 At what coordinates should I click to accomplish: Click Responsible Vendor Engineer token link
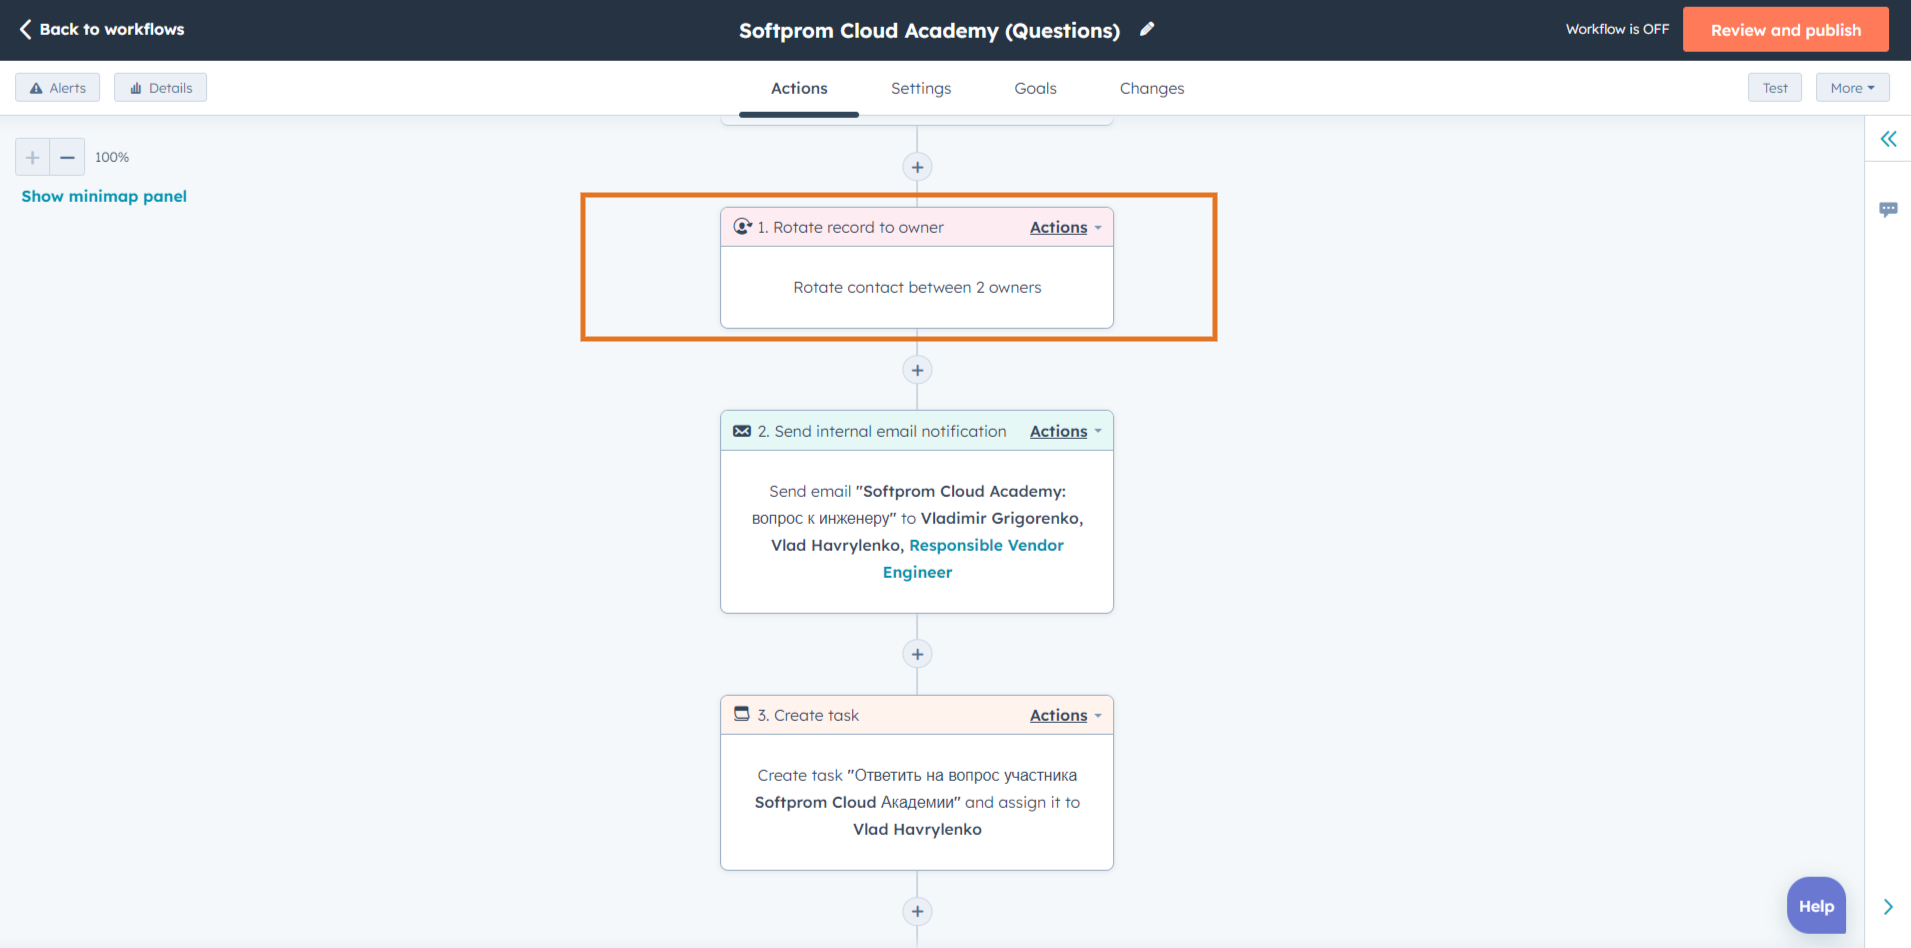click(972, 558)
